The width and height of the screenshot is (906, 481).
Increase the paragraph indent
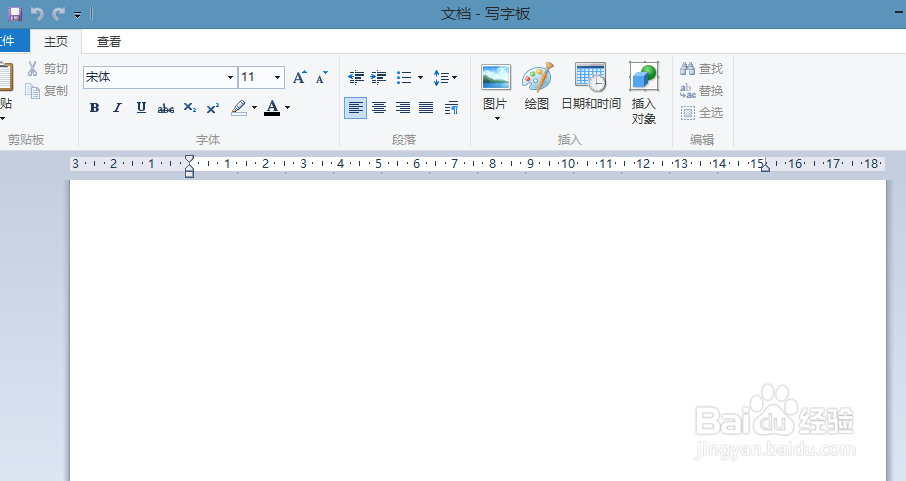378,77
